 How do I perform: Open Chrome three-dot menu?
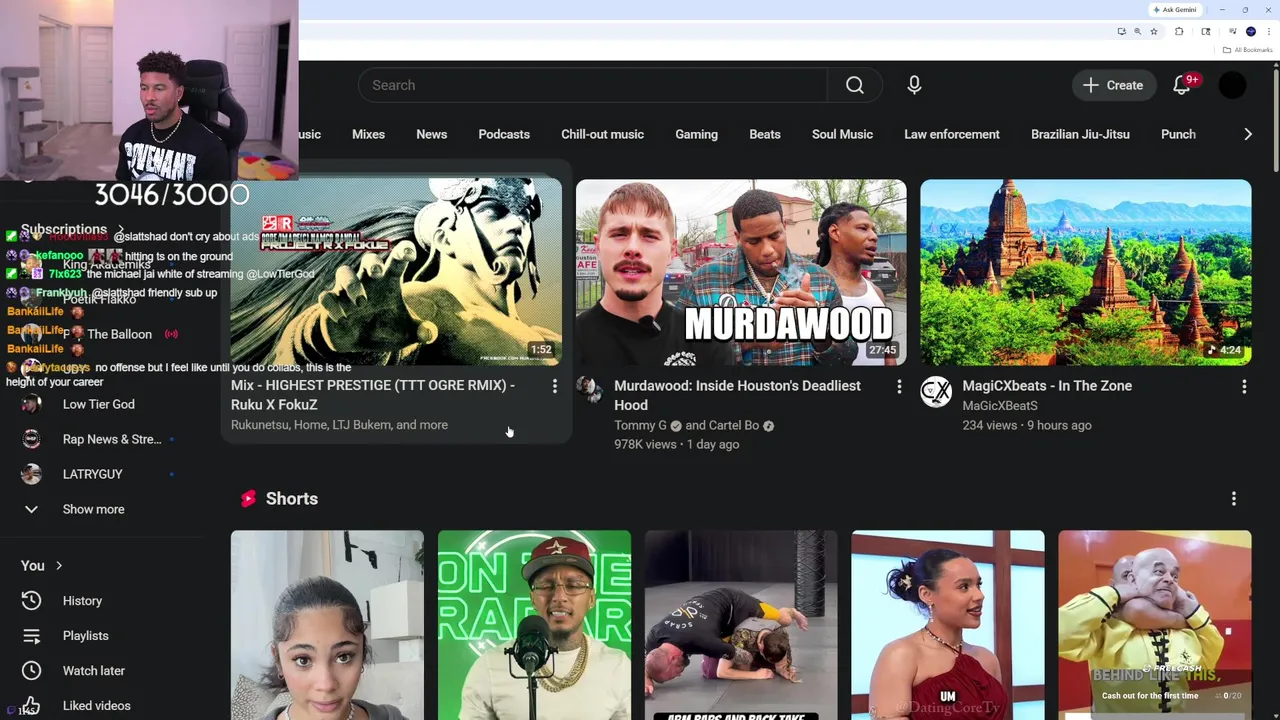click(1269, 31)
